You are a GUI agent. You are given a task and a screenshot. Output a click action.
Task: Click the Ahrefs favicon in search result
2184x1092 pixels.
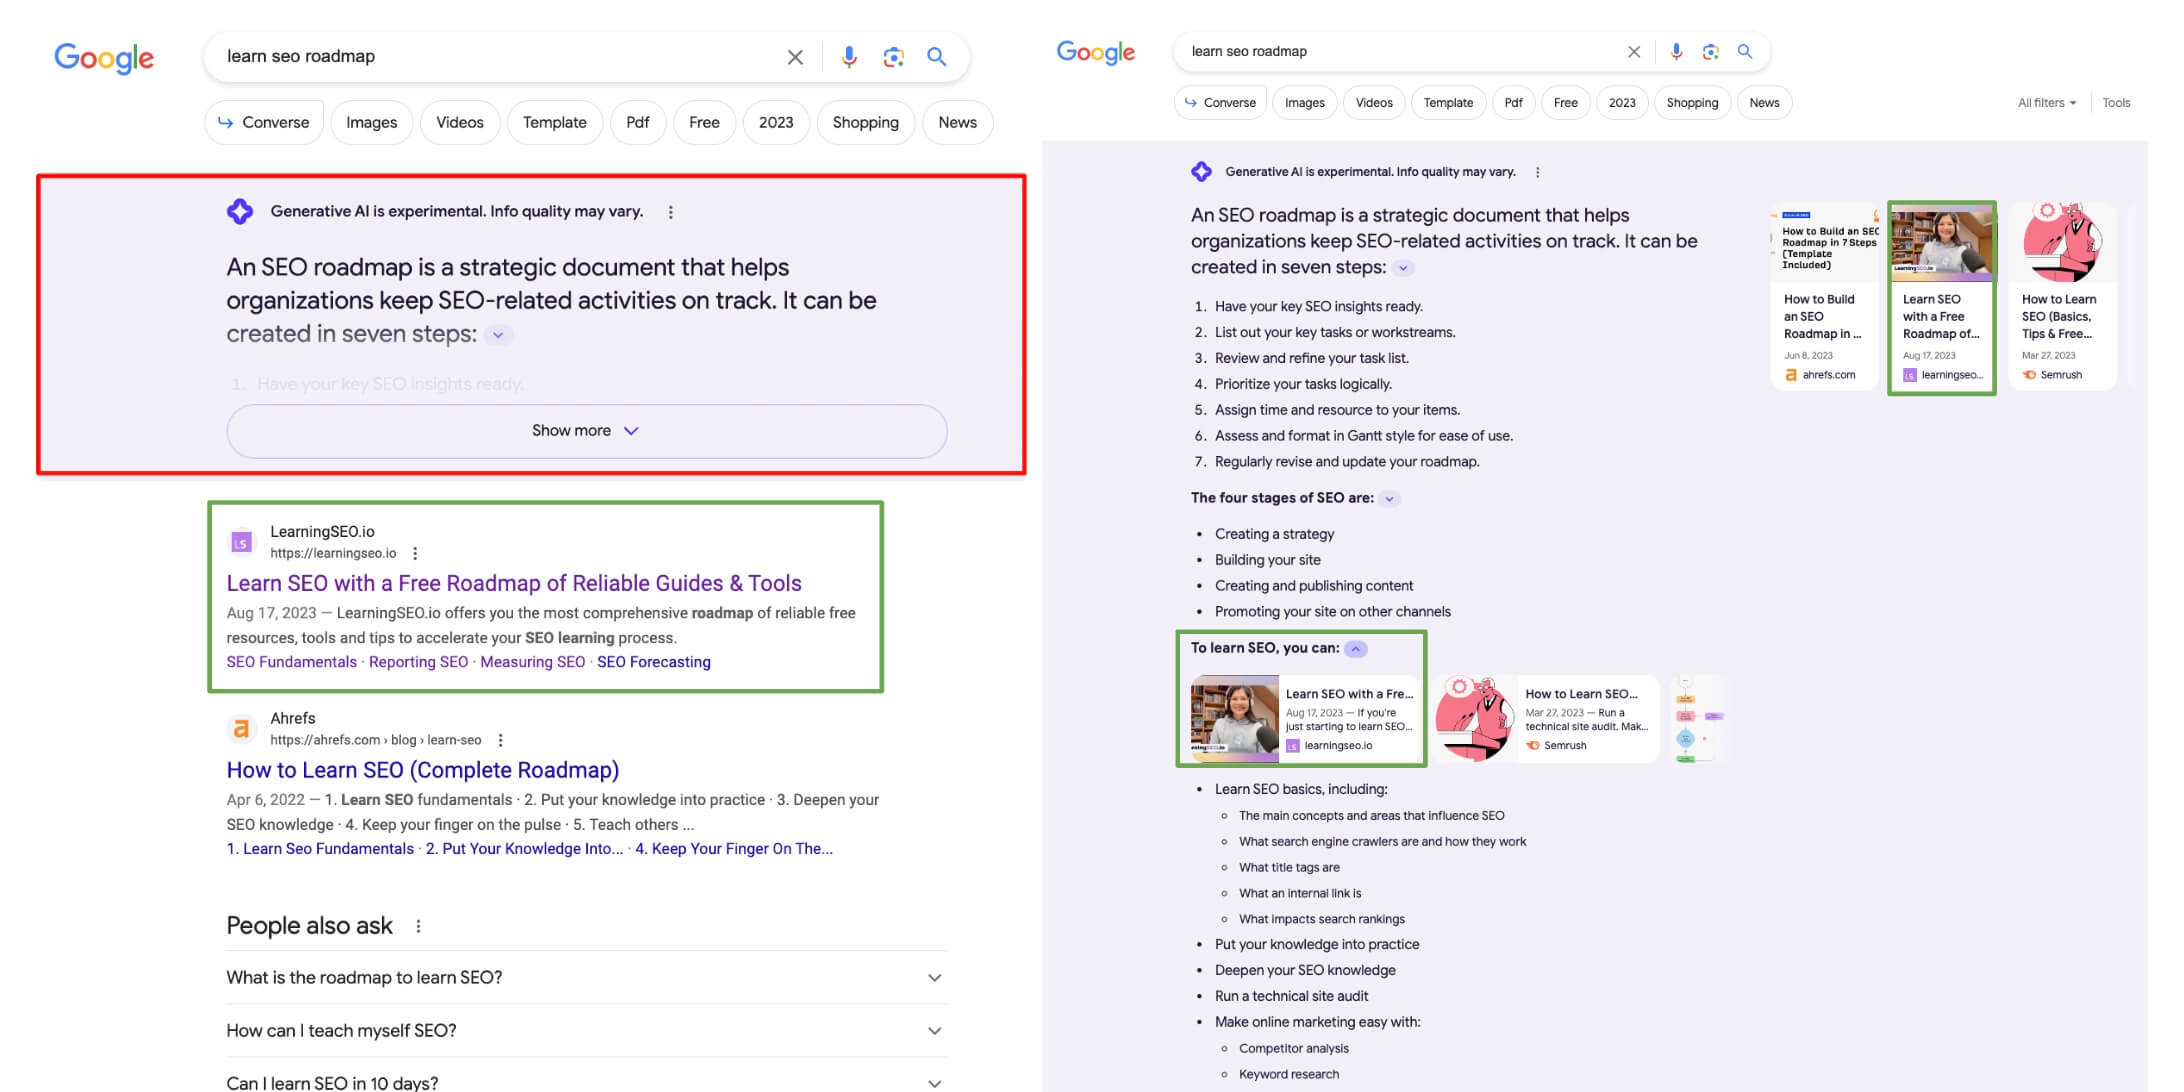pos(241,729)
